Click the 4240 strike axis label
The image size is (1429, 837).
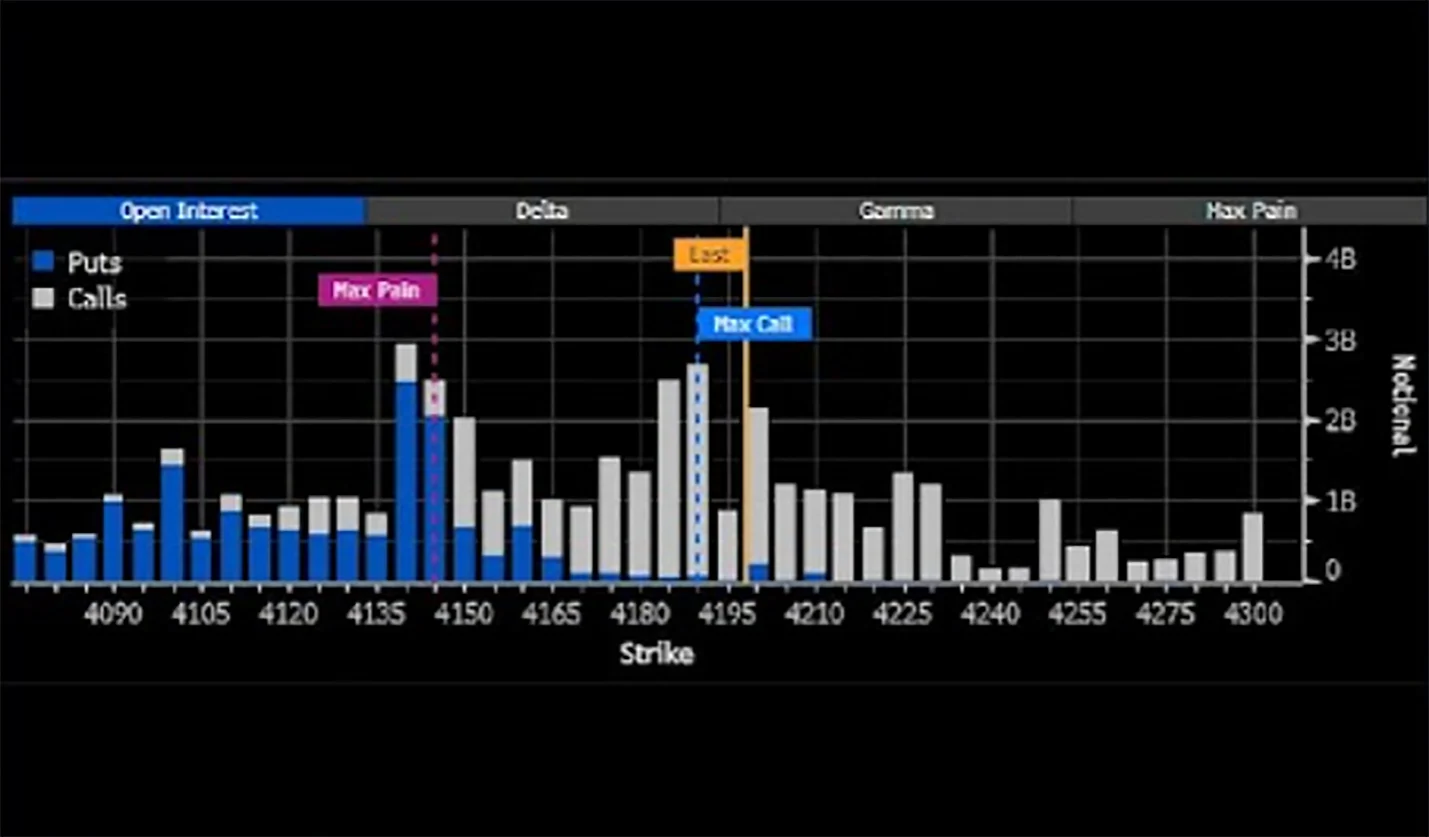coord(990,613)
